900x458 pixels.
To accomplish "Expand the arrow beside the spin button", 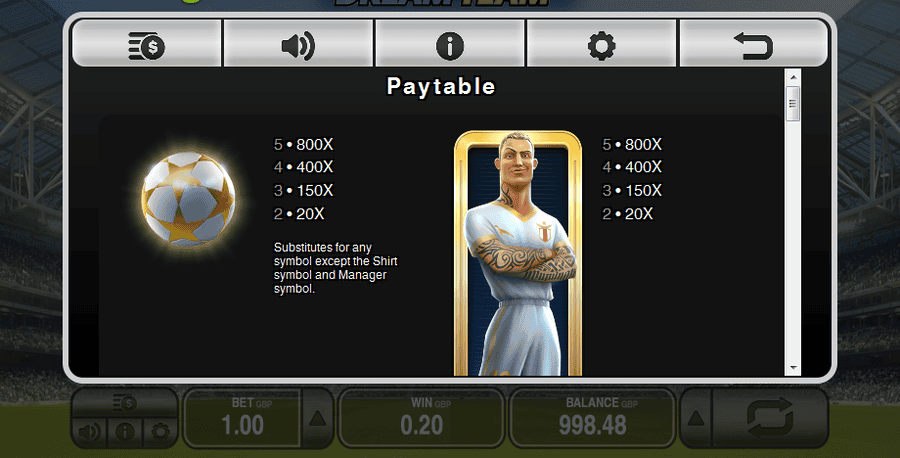I will [x=696, y=418].
